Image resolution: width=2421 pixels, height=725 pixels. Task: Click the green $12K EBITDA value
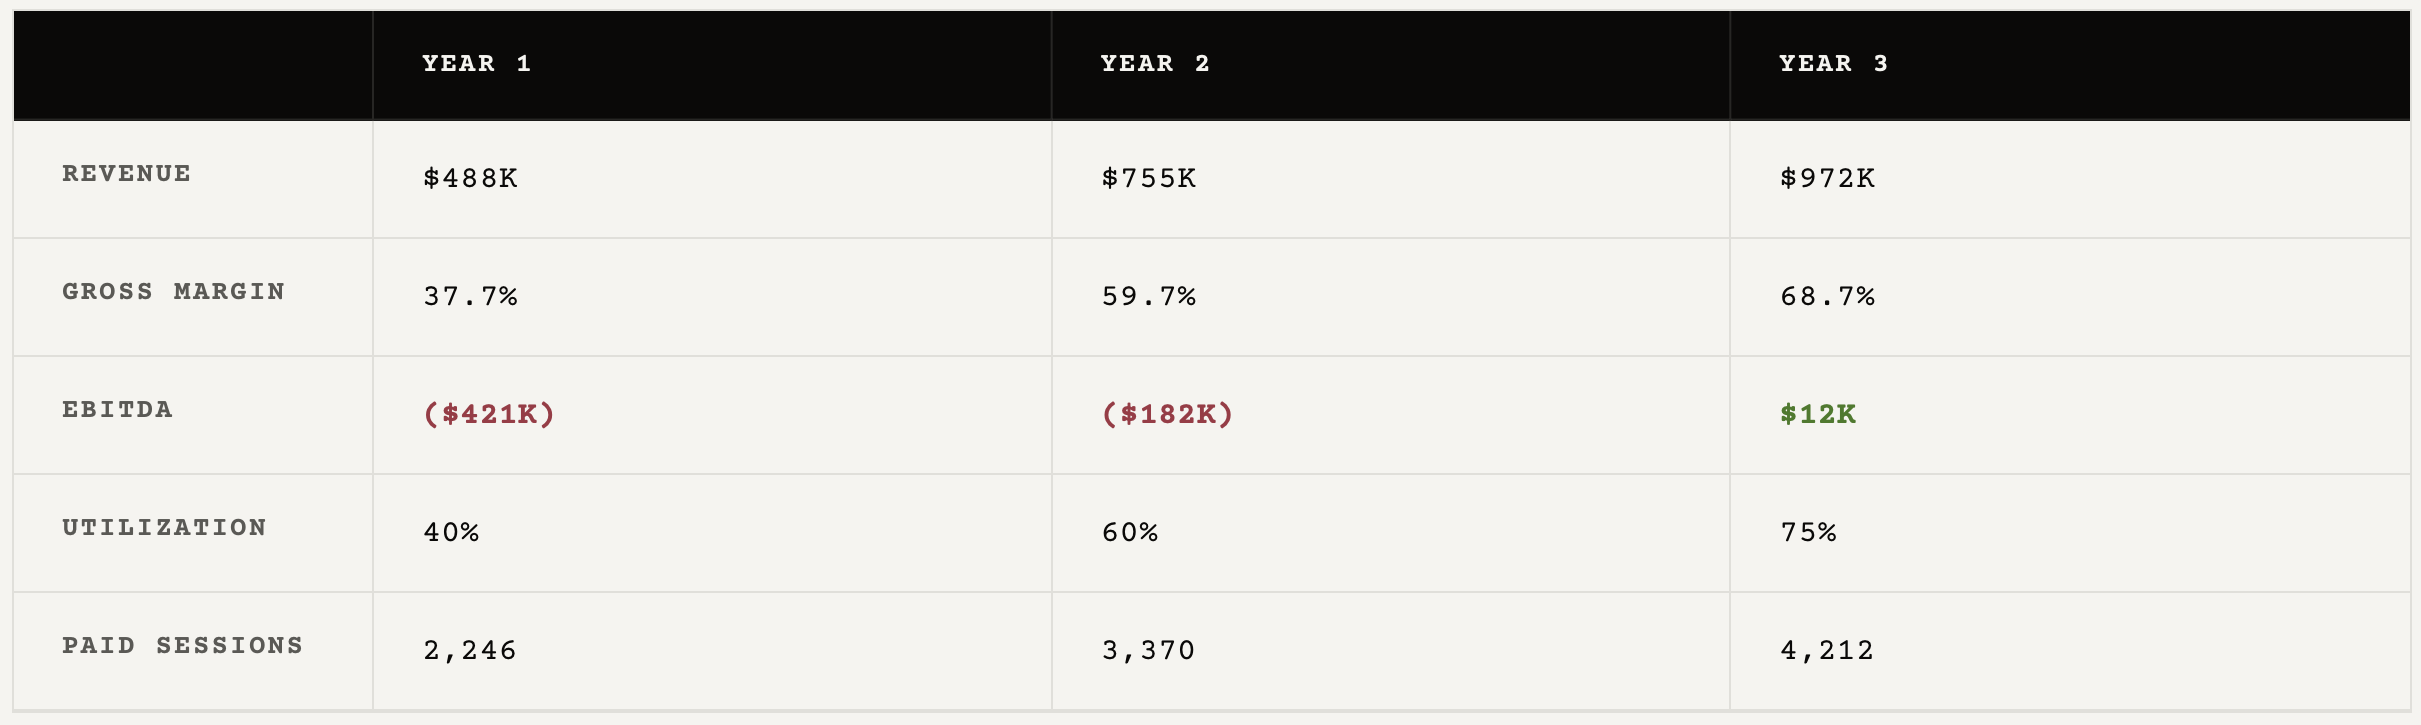[x=1817, y=414]
